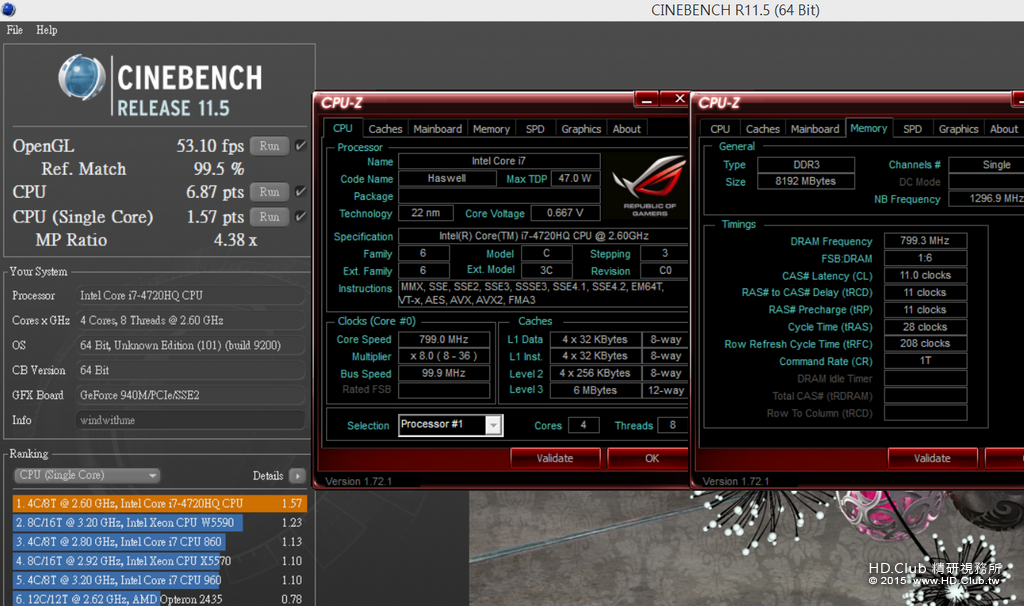Viewport: 1024px width, 606px height.
Task: Click the Cinebench Release 11.5 logo
Action: tap(161, 87)
